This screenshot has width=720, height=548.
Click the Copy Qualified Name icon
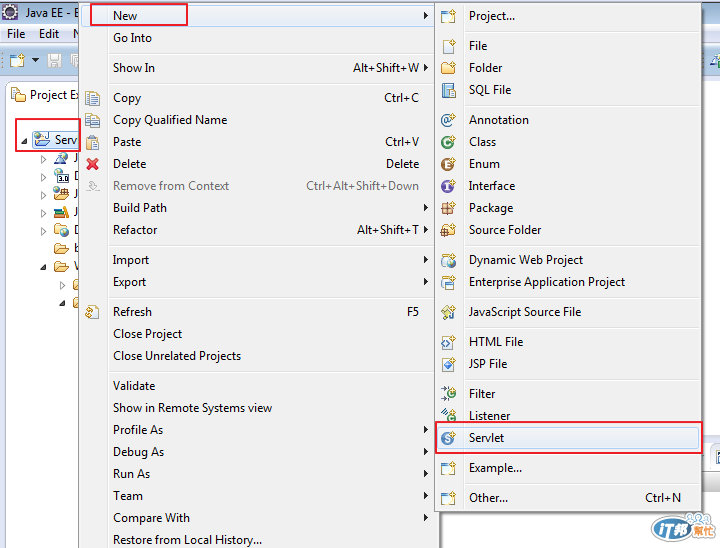[x=92, y=120]
